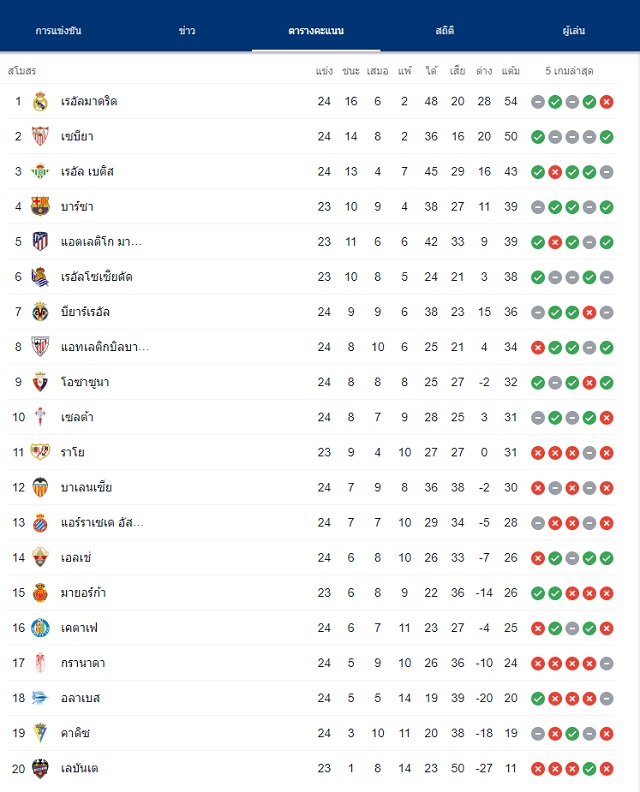The height and width of the screenshot is (792, 640).
Task: Open the การแข่งขัน tab
Action: tap(59, 30)
